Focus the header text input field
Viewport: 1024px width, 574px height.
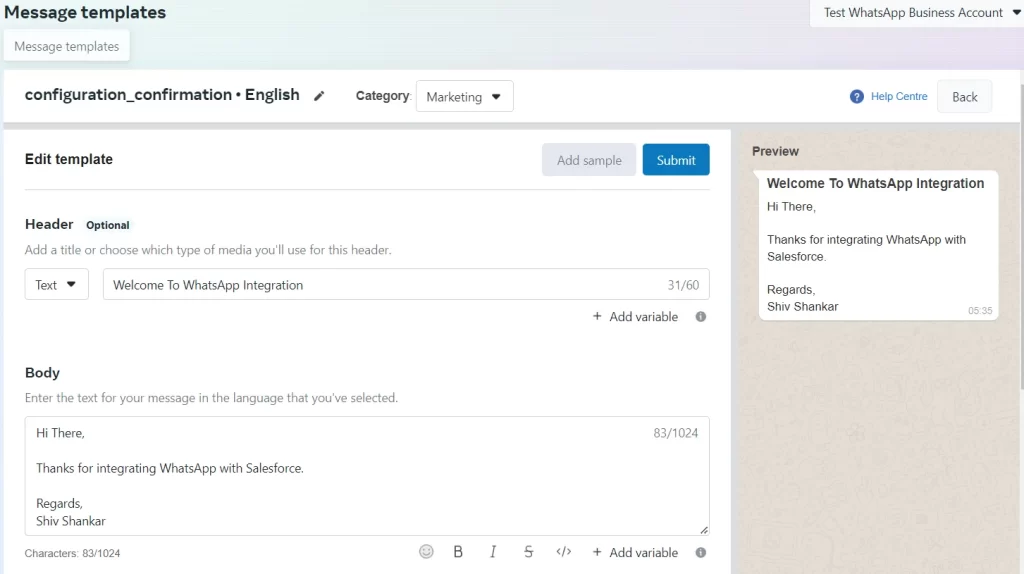click(406, 285)
